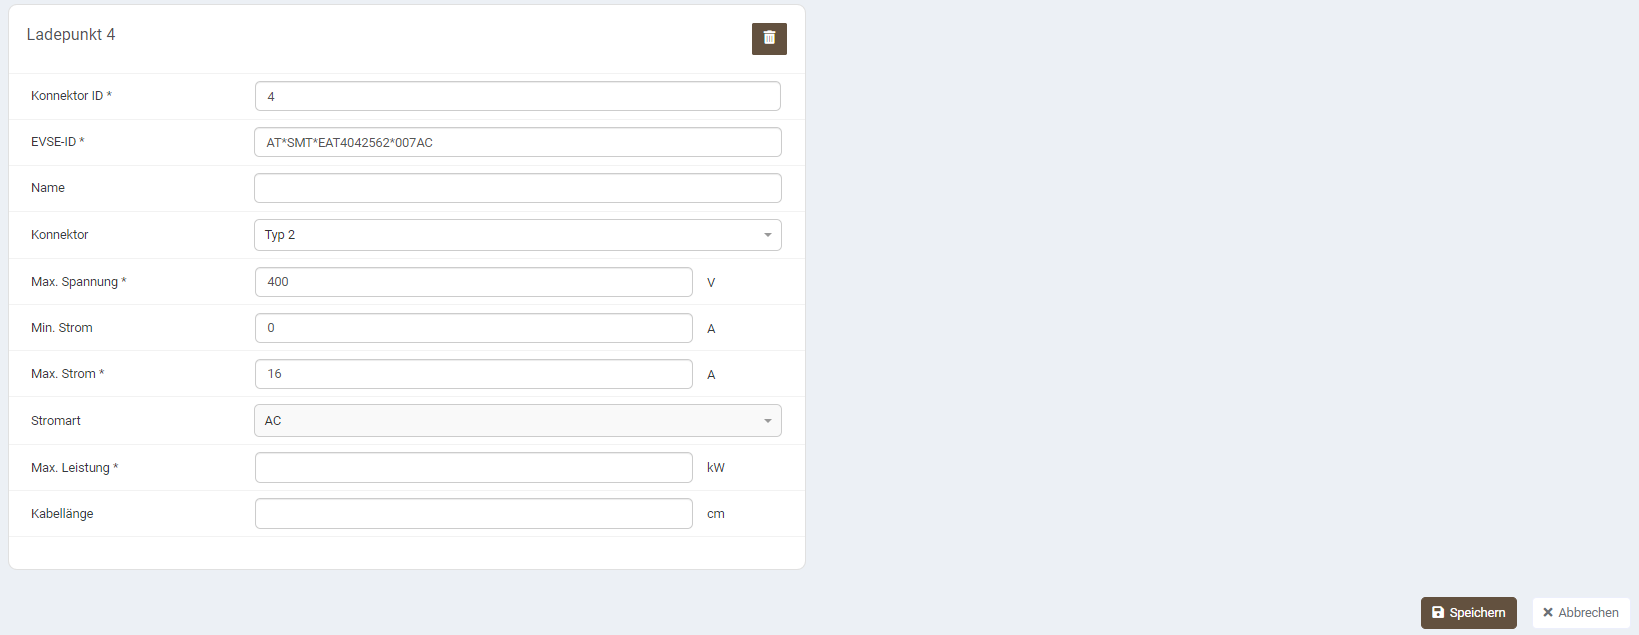Select the empty Name input field

click(x=517, y=188)
